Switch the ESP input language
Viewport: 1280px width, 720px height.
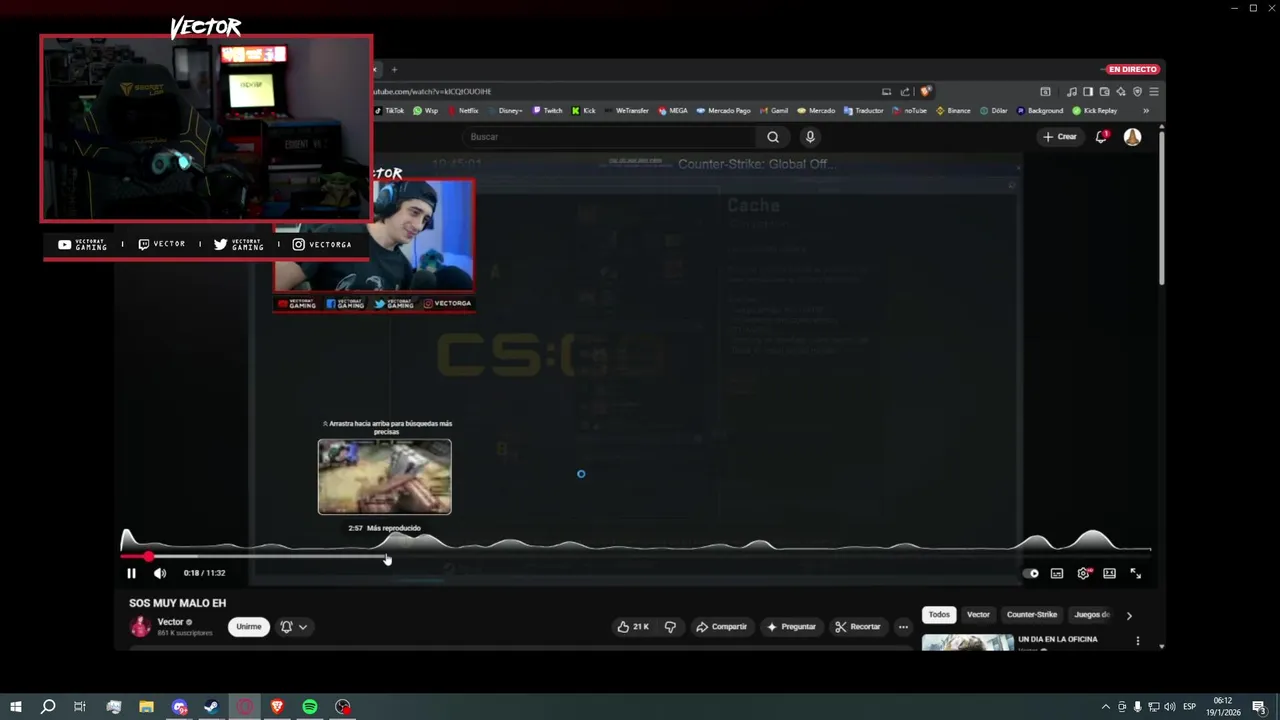tap(1190, 707)
